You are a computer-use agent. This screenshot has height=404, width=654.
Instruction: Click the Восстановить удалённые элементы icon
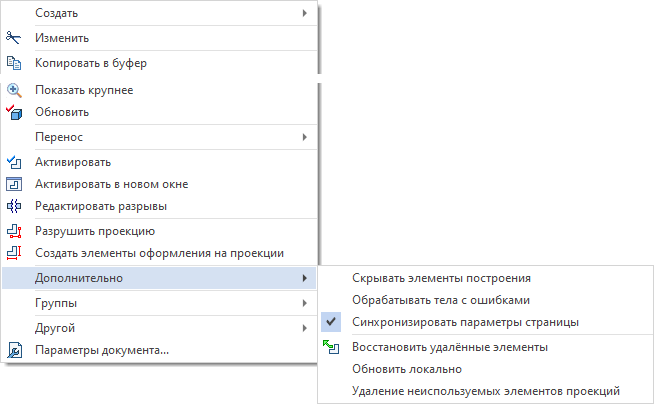[332, 347]
